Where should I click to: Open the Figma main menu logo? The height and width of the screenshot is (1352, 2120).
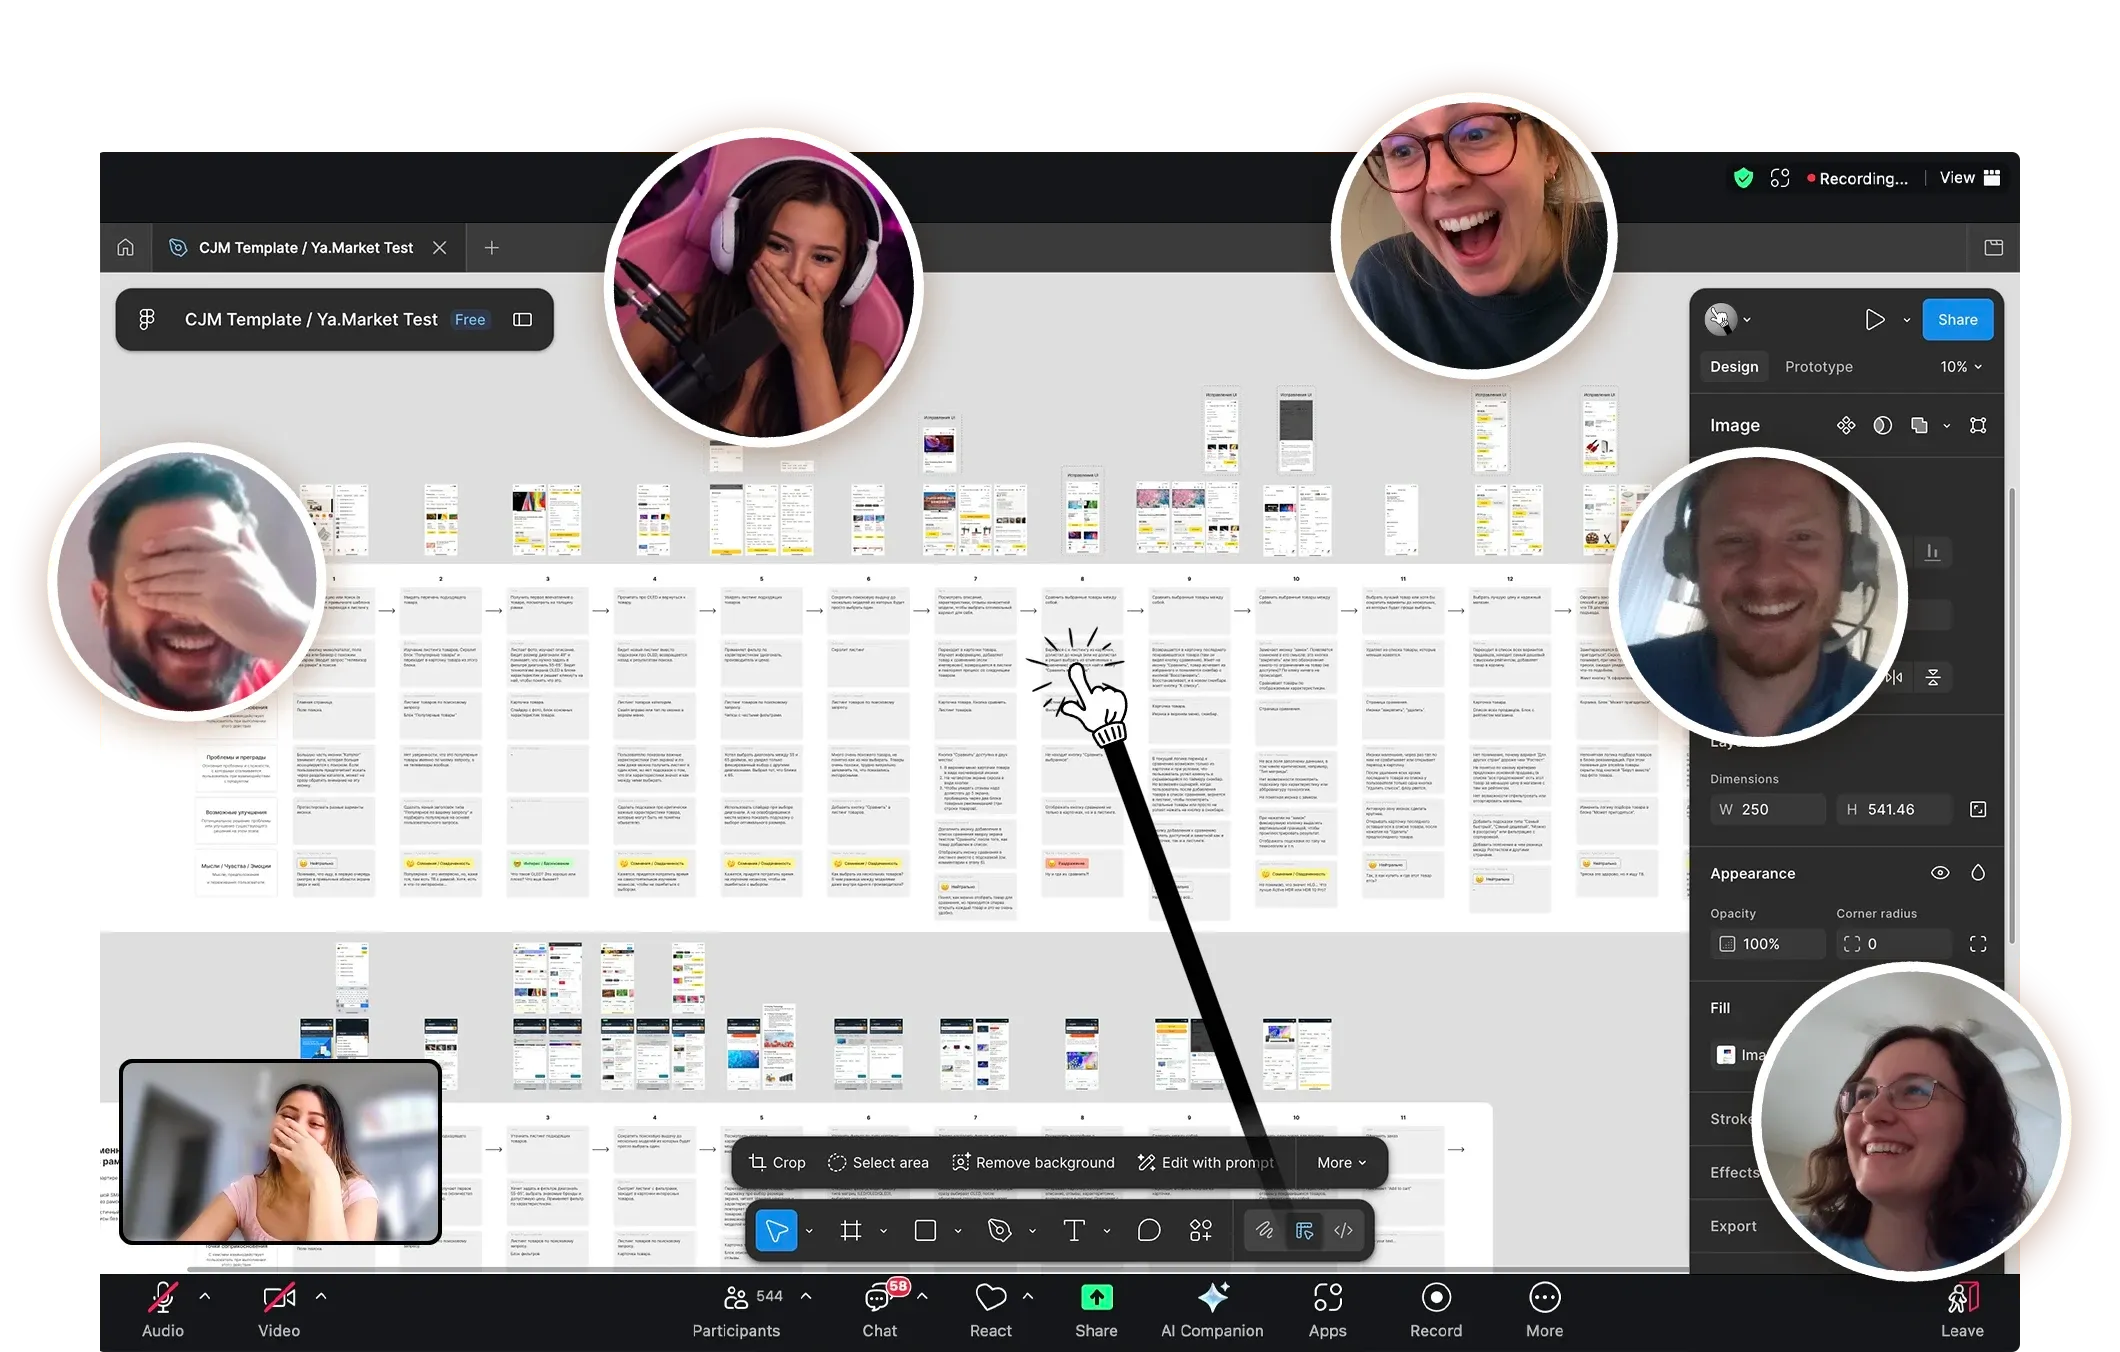[x=147, y=319]
